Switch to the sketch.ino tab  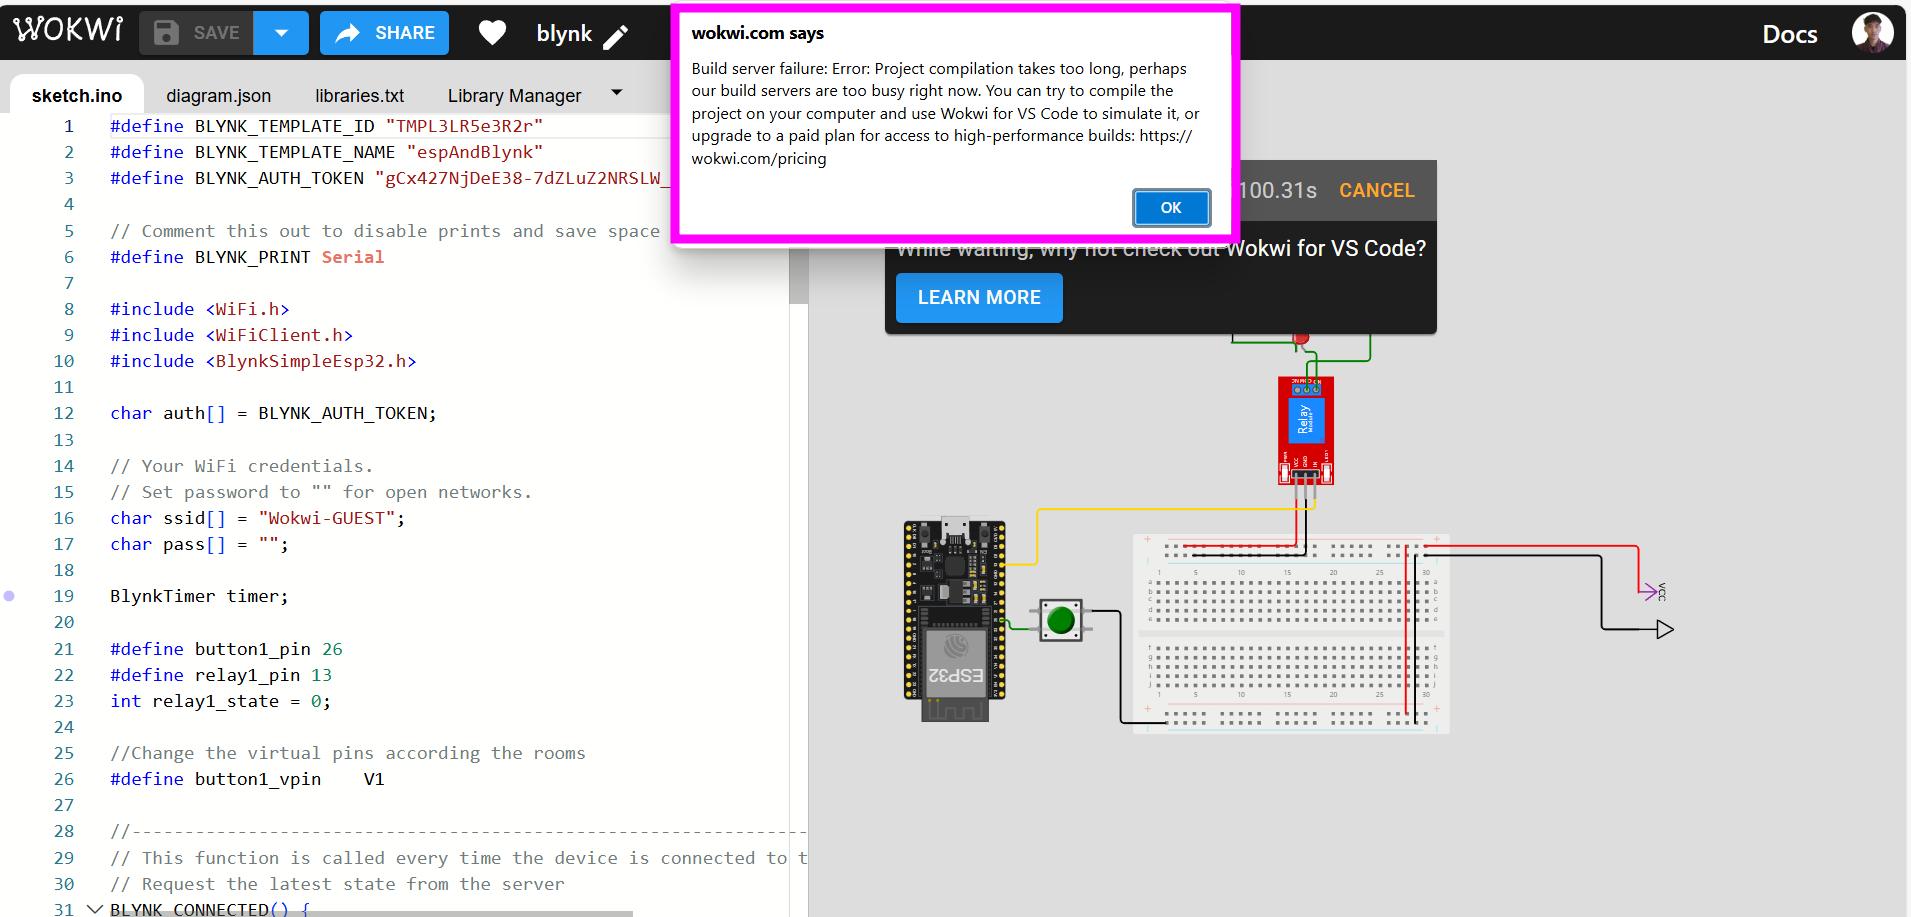77,96
